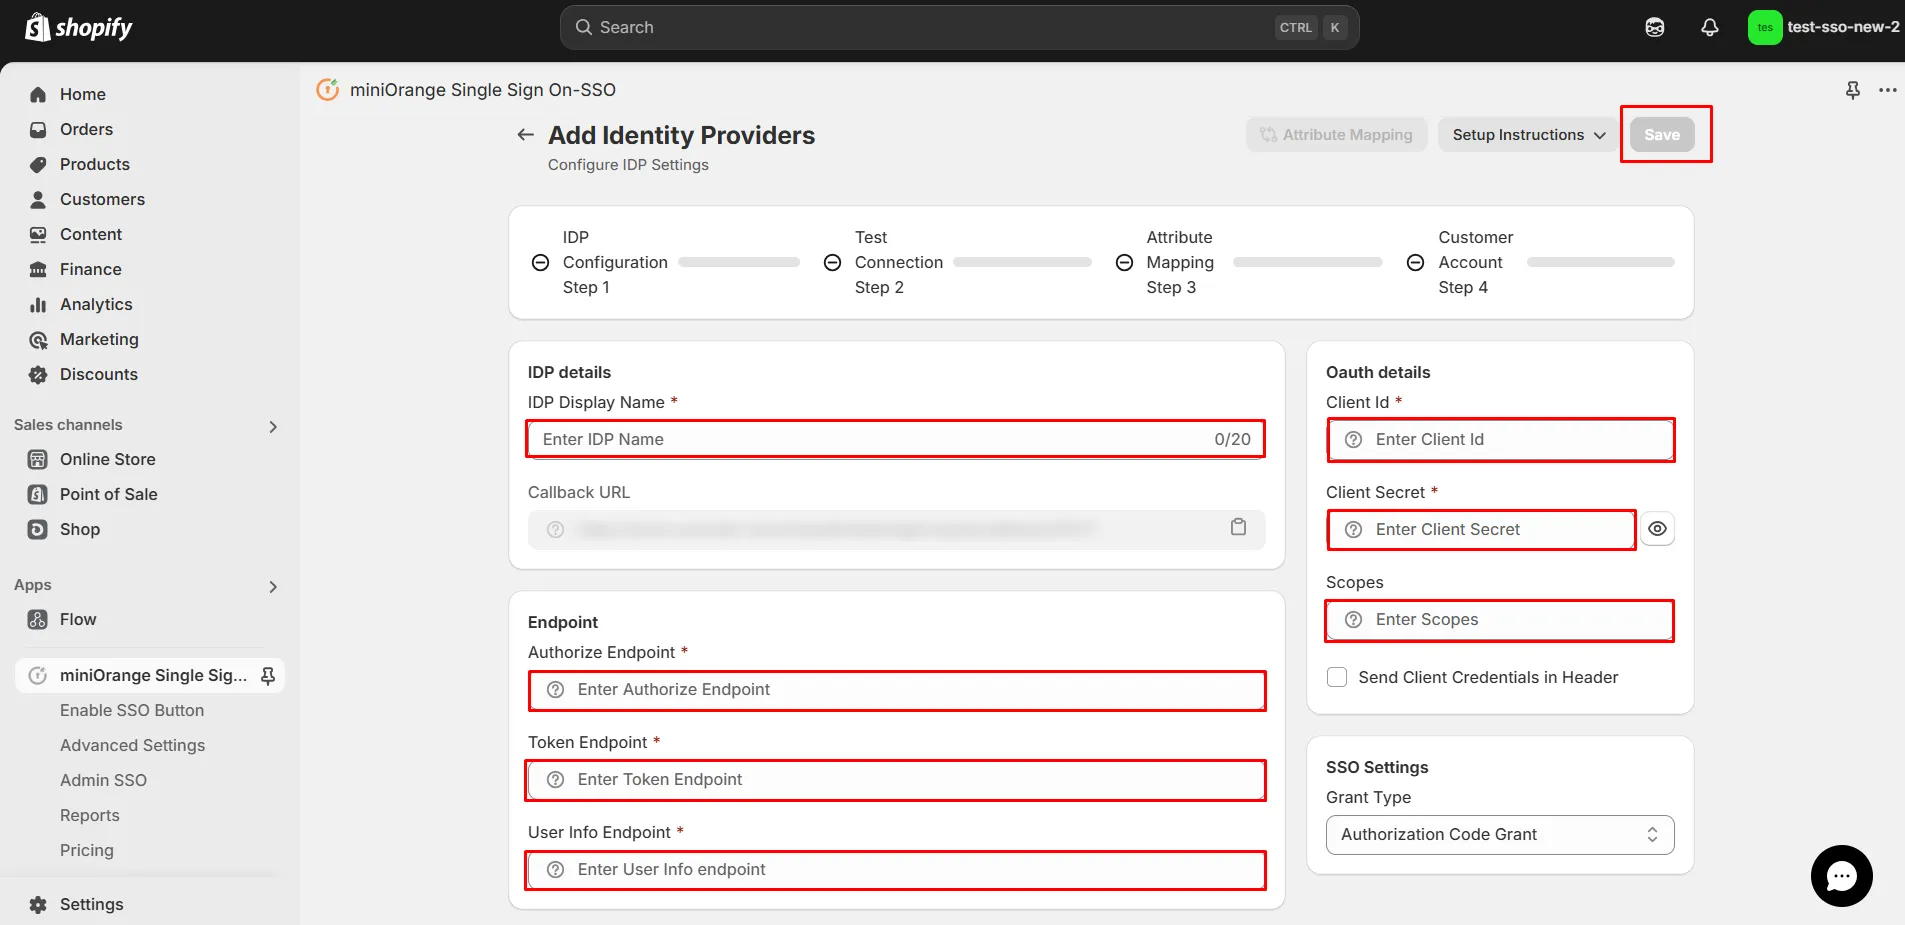Open Enable SSO Button page
The image size is (1905, 925).
coord(132,710)
